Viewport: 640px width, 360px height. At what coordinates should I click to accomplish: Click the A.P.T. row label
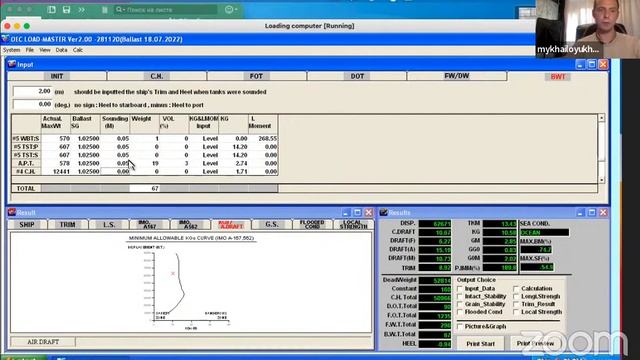point(26,163)
